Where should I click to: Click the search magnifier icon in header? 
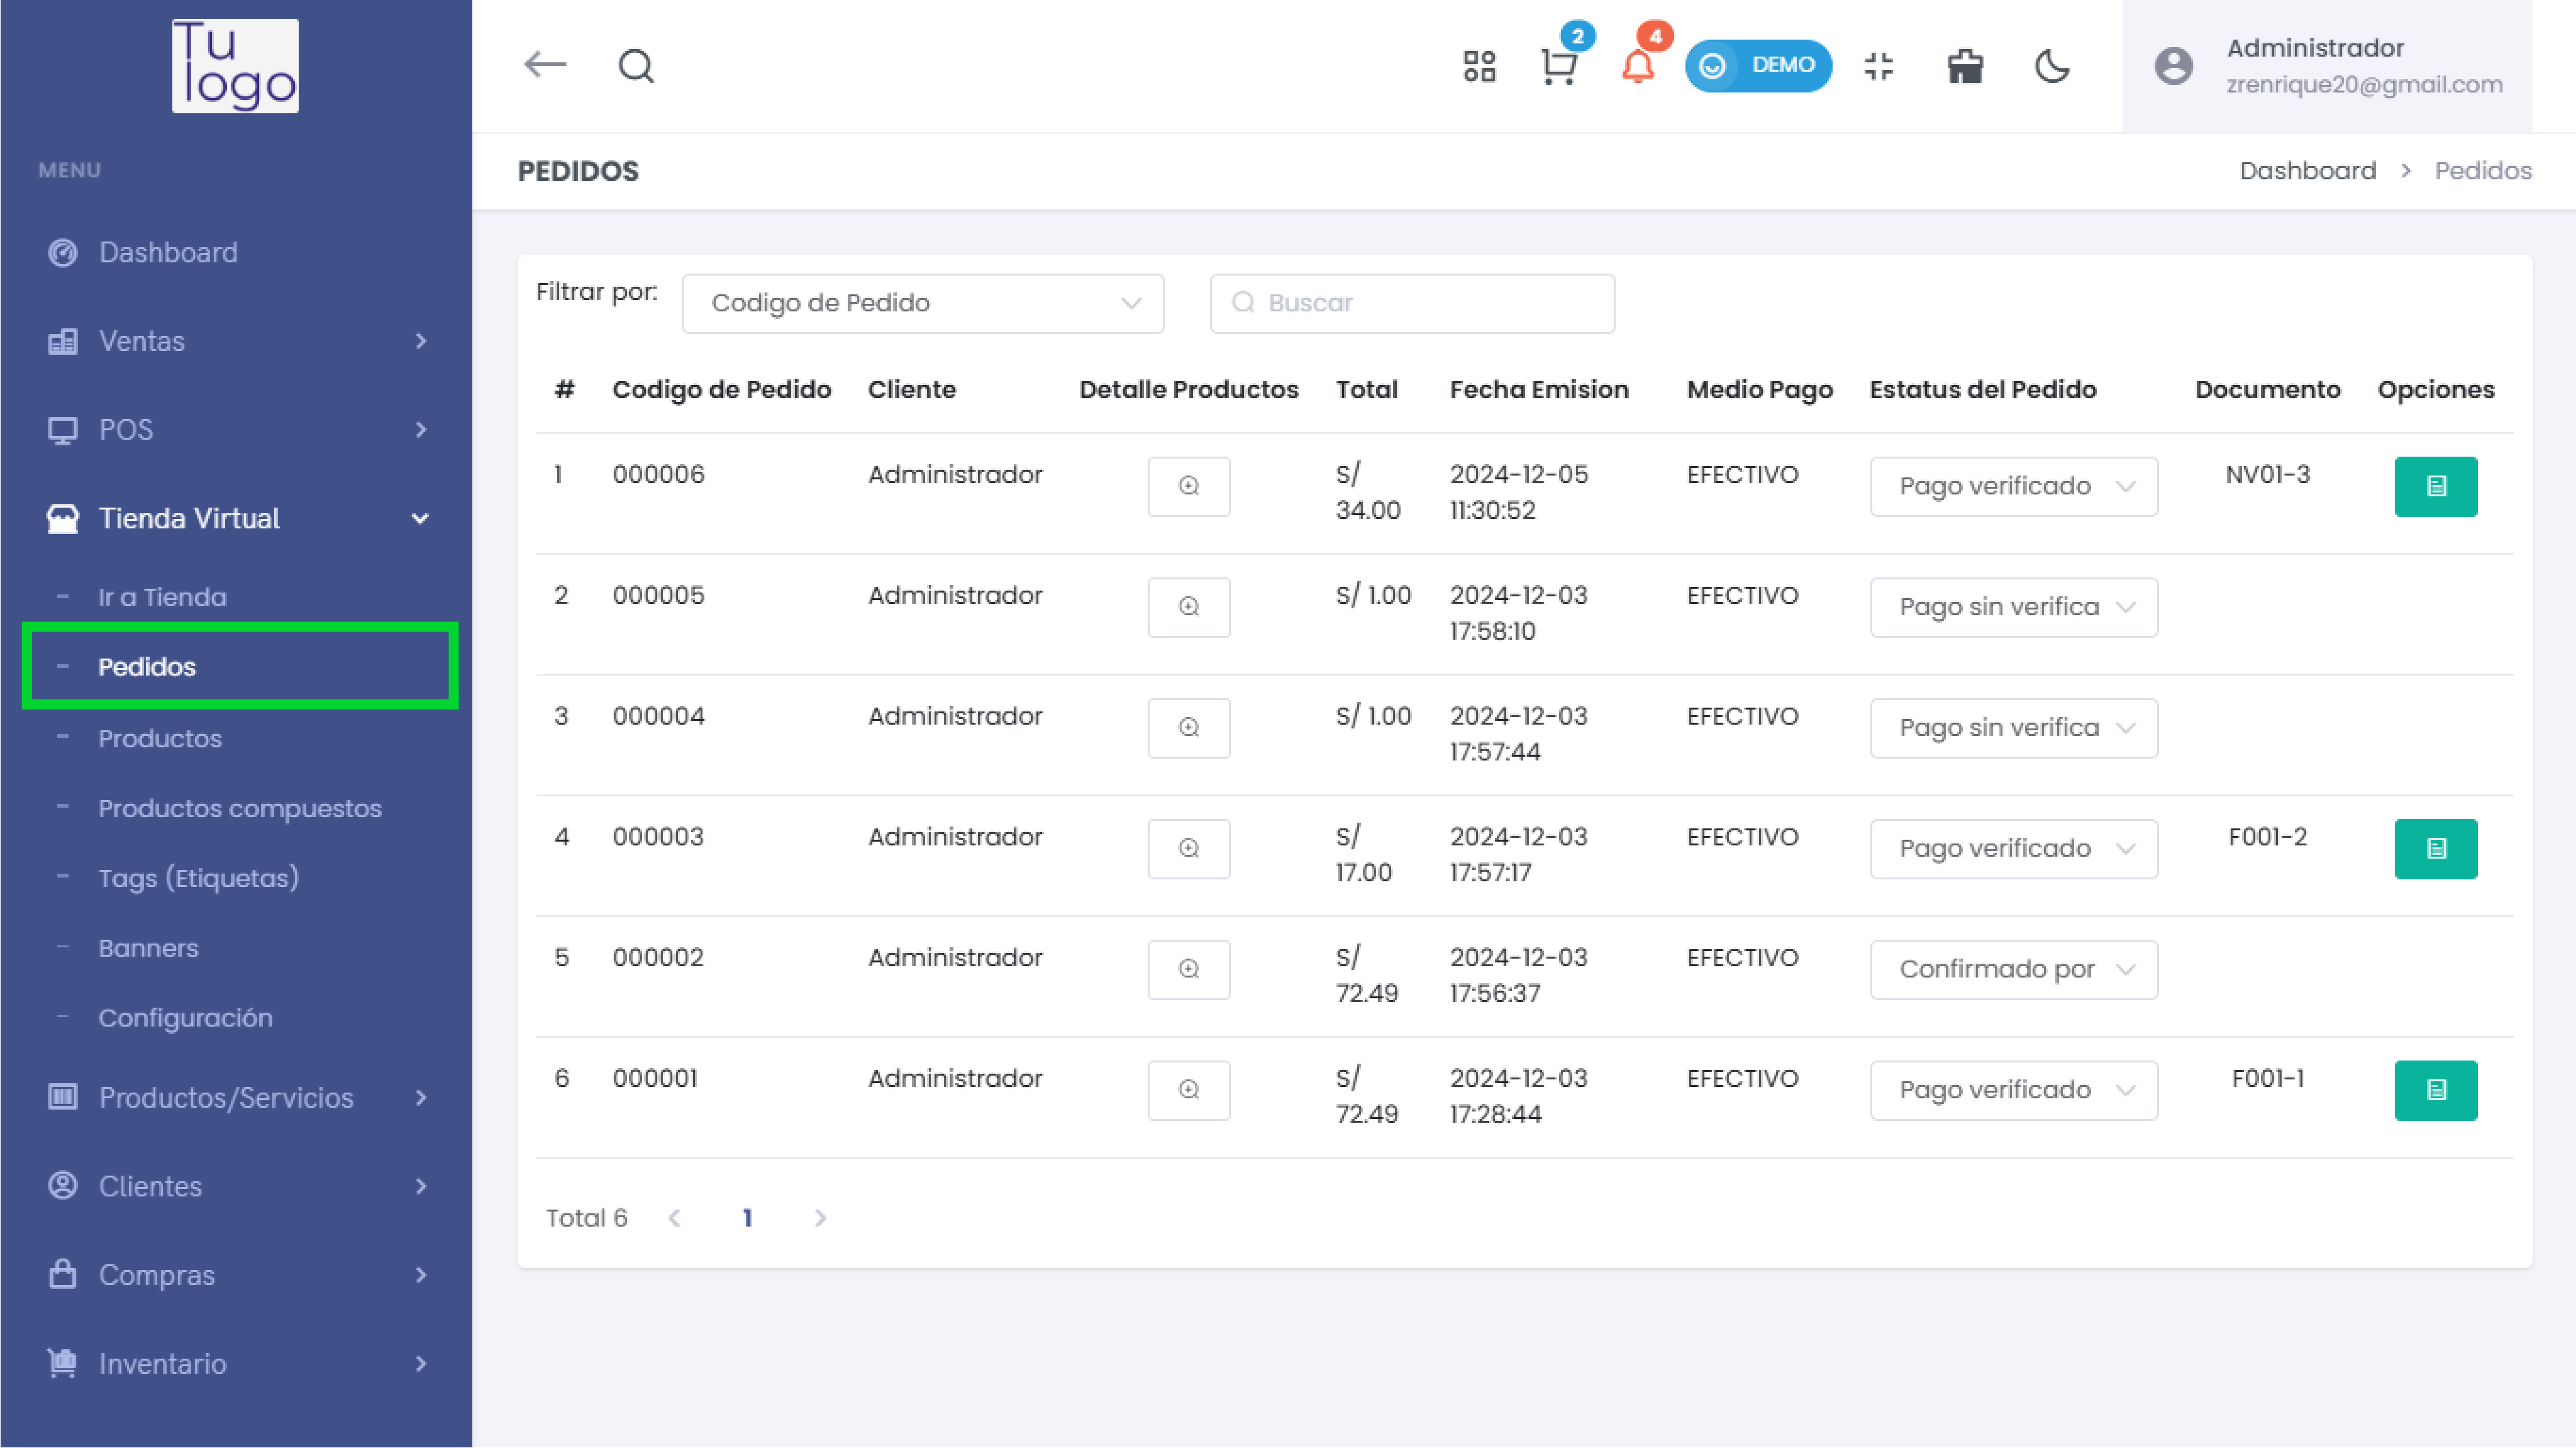click(x=636, y=67)
